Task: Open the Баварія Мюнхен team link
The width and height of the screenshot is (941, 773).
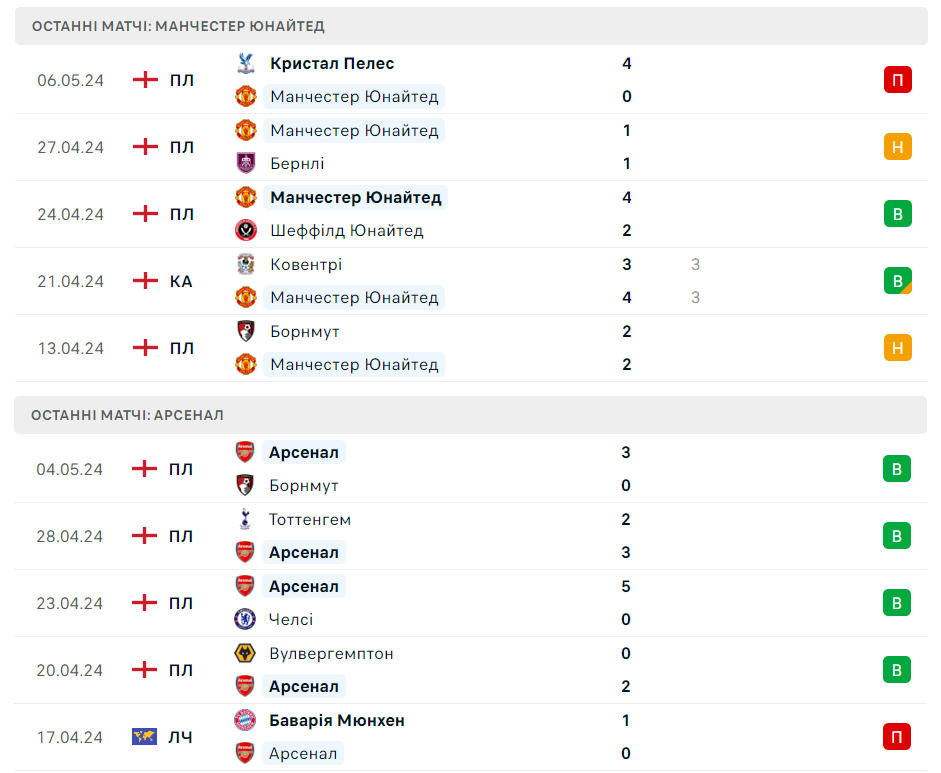Action: pos(337,720)
